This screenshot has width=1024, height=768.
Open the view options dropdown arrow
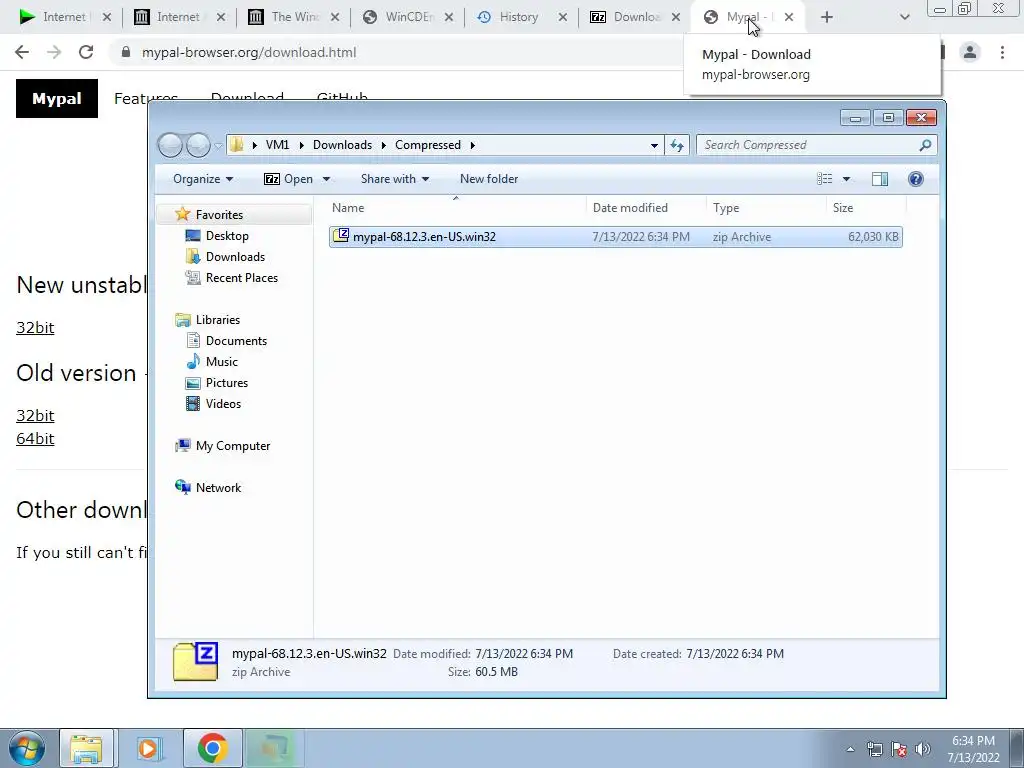point(846,179)
